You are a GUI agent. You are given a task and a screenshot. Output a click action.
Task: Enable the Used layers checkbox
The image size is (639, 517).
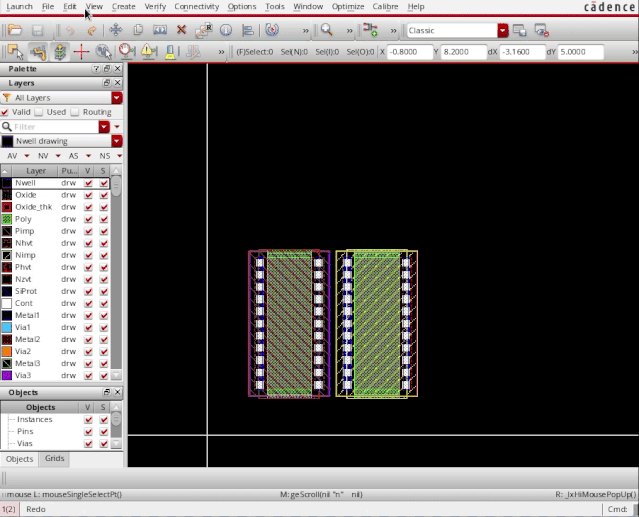pos(39,112)
